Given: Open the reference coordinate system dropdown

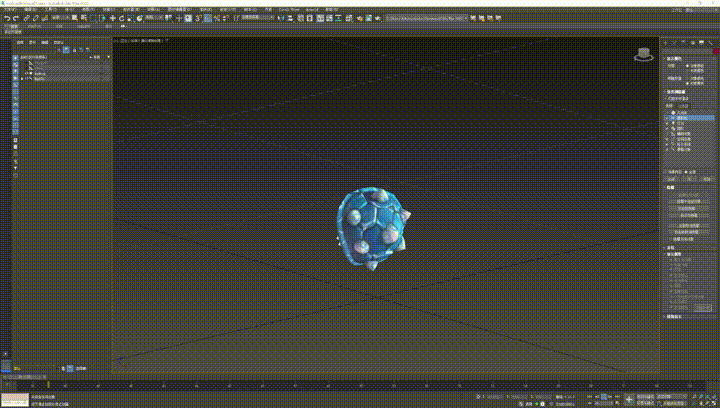Looking at the screenshot, I should click(154, 18).
